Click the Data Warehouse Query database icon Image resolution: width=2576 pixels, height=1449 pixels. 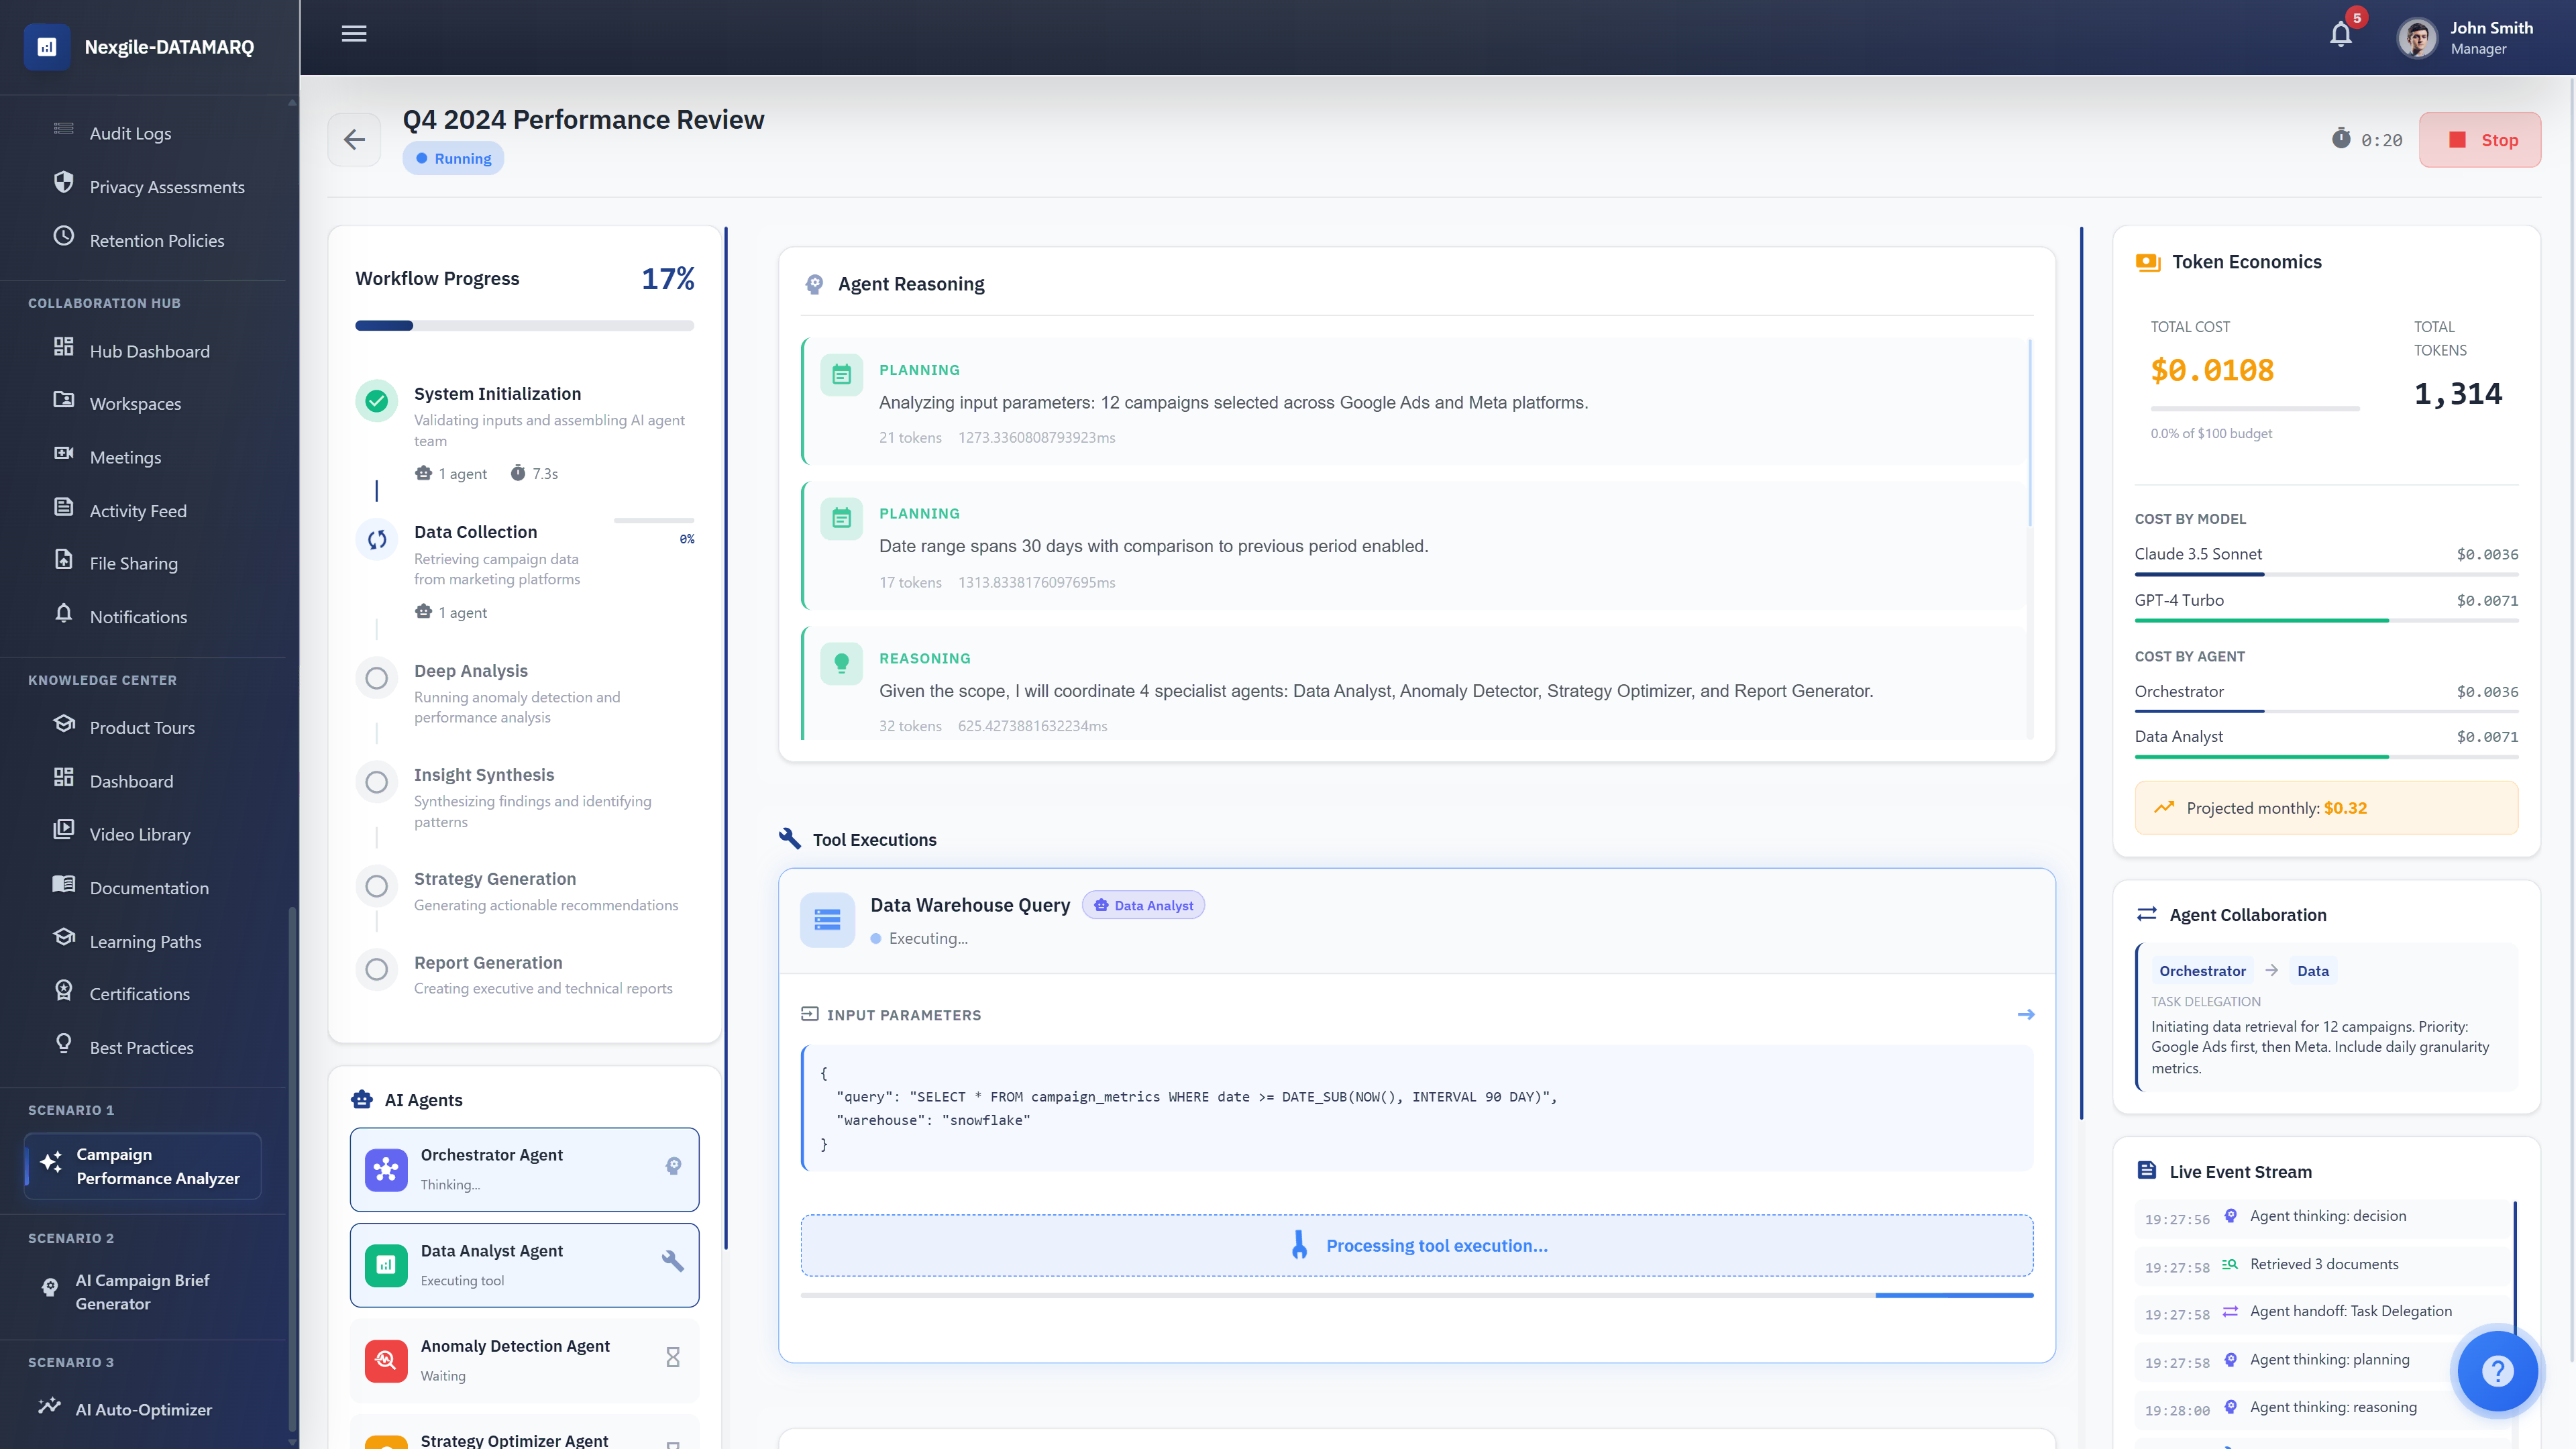click(x=827, y=919)
